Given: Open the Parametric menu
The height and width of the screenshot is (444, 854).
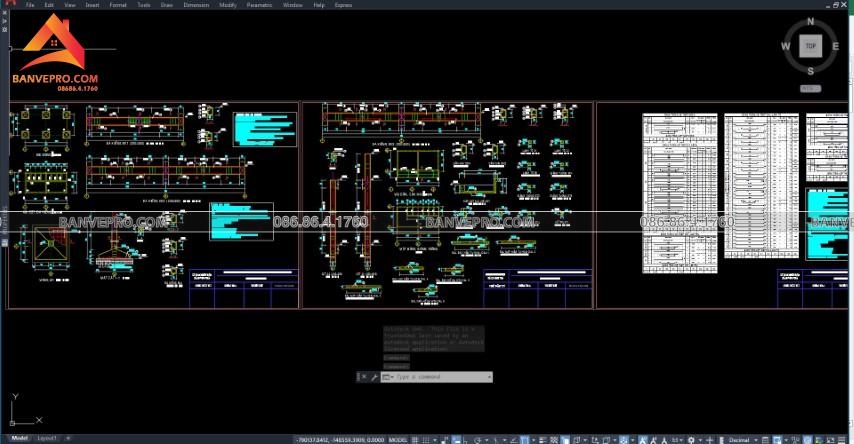Looking at the screenshot, I should (259, 5).
